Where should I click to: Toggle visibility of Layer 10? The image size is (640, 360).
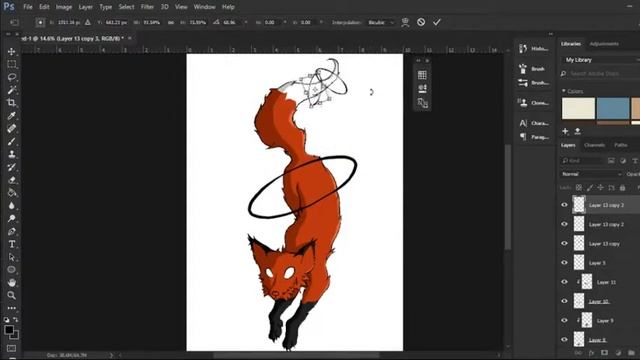coord(564,301)
